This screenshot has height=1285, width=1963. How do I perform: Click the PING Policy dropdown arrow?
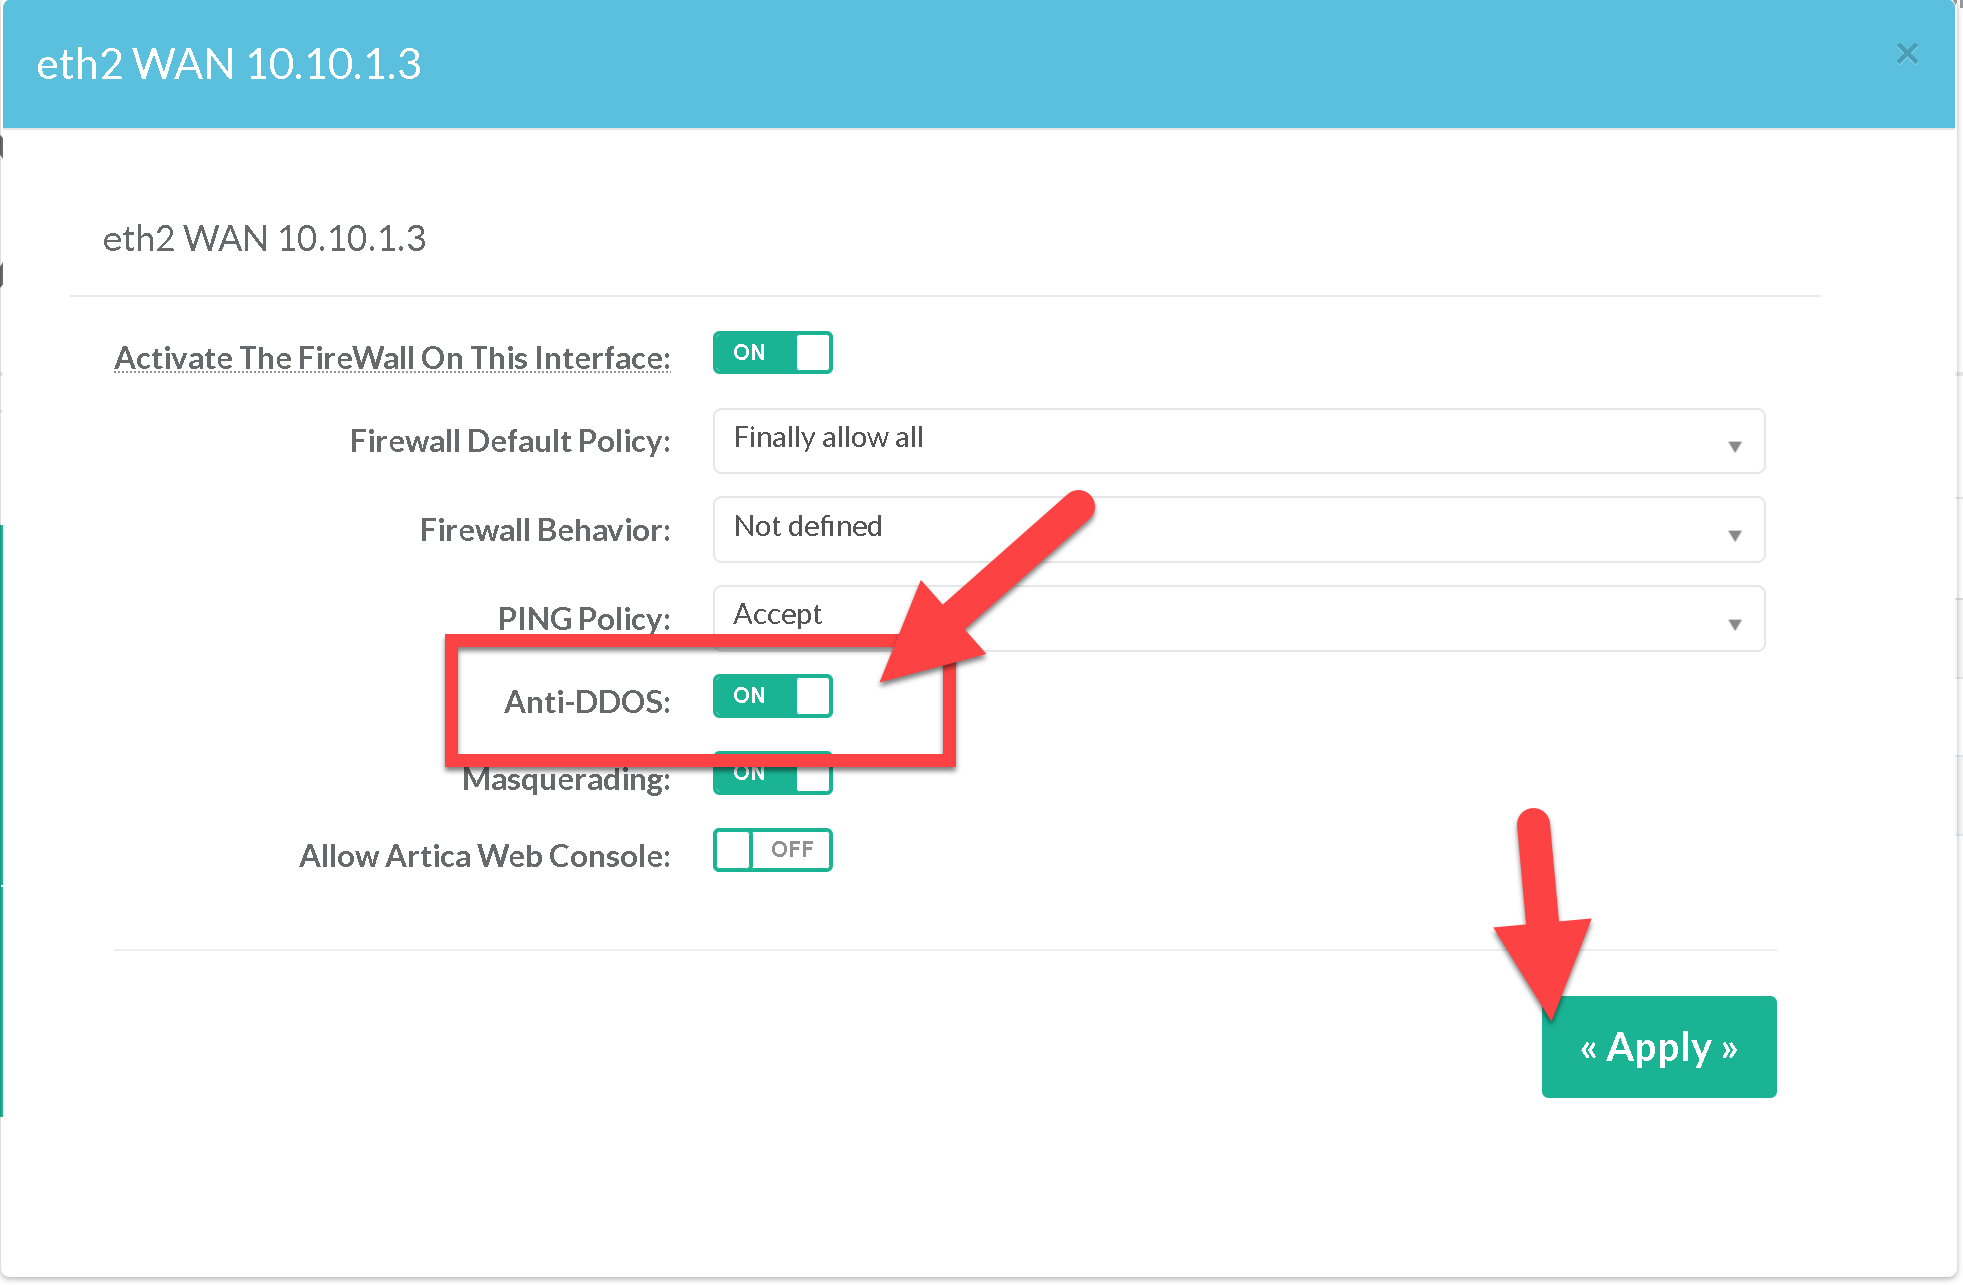1734,624
